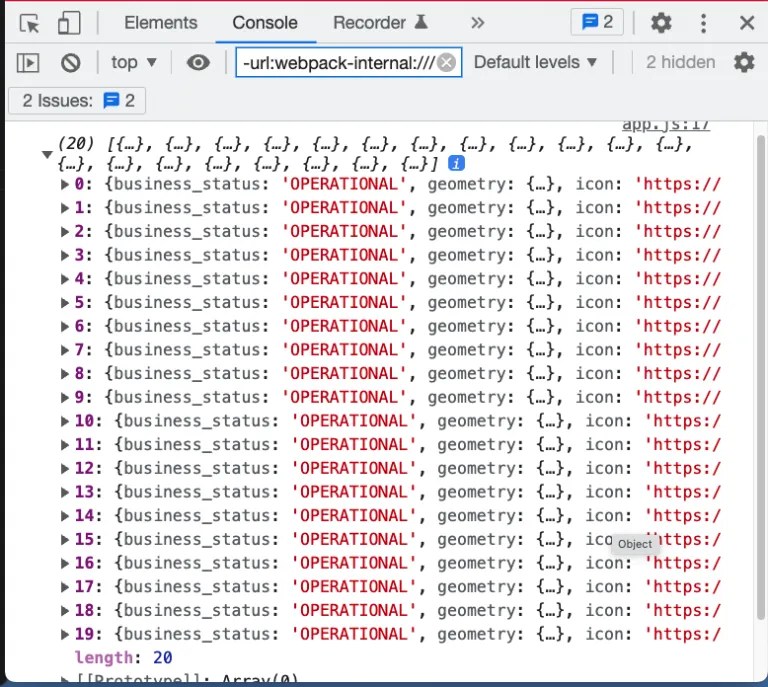This screenshot has width=768, height=687.
Task: Expand array item 19
Action: click(65, 634)
